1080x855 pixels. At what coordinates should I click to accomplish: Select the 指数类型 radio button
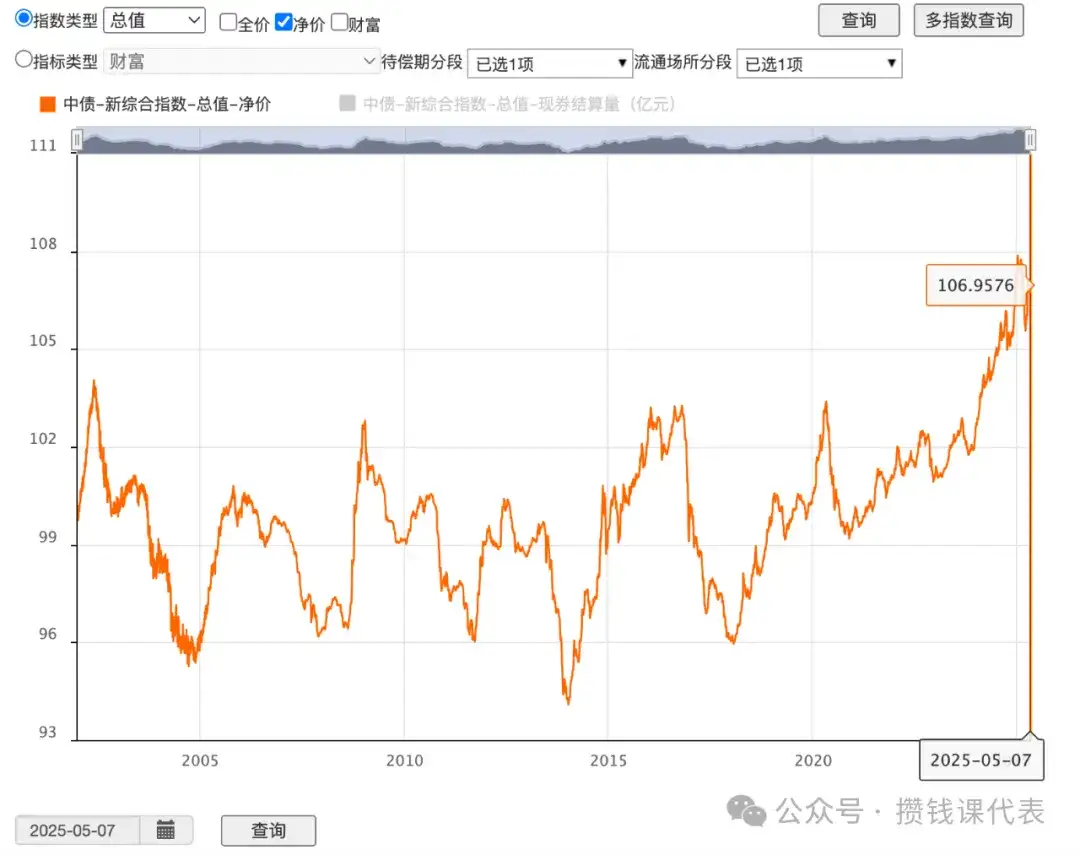tap(23, 19)
